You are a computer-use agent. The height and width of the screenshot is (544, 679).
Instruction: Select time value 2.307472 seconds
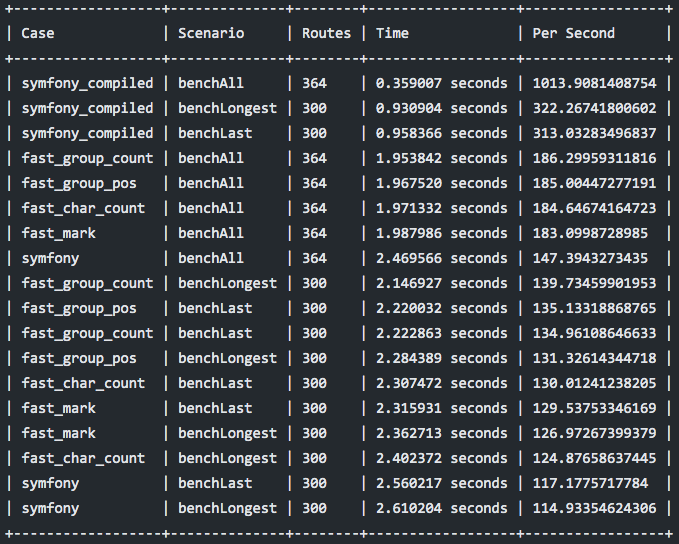442,383
